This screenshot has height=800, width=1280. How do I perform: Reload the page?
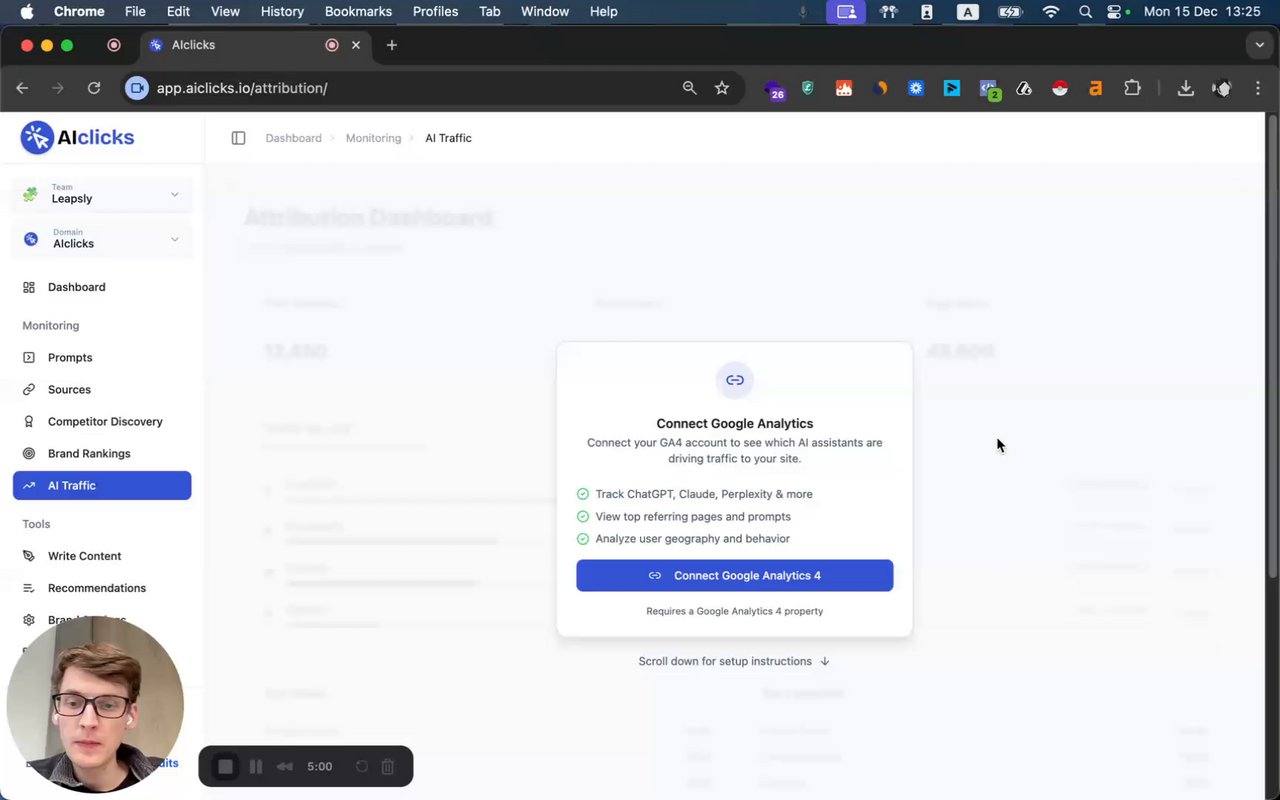[94, 88]
